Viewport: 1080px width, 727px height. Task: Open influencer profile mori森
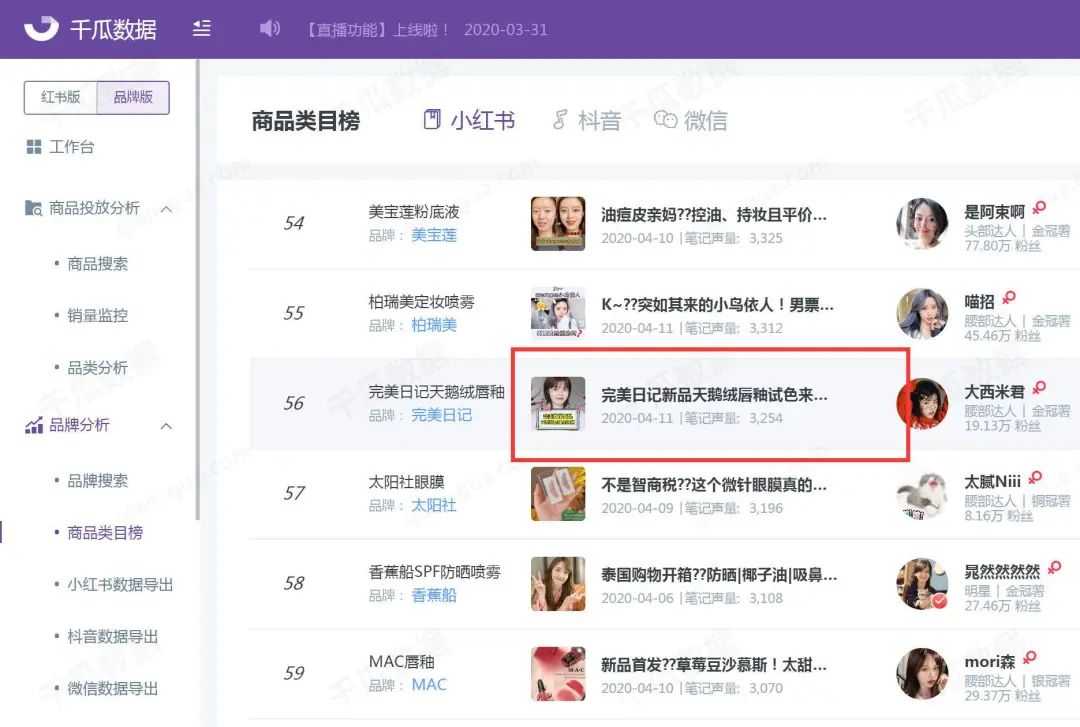pyautogui.click(x=990, y=662)
